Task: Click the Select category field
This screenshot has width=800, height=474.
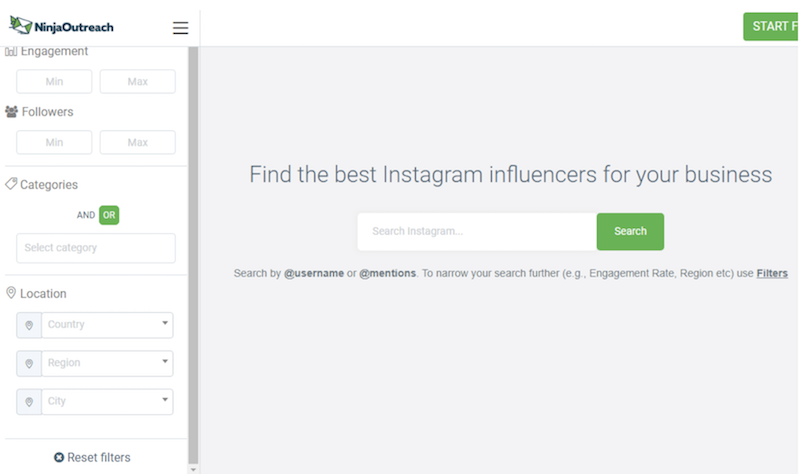Action: 96,248
